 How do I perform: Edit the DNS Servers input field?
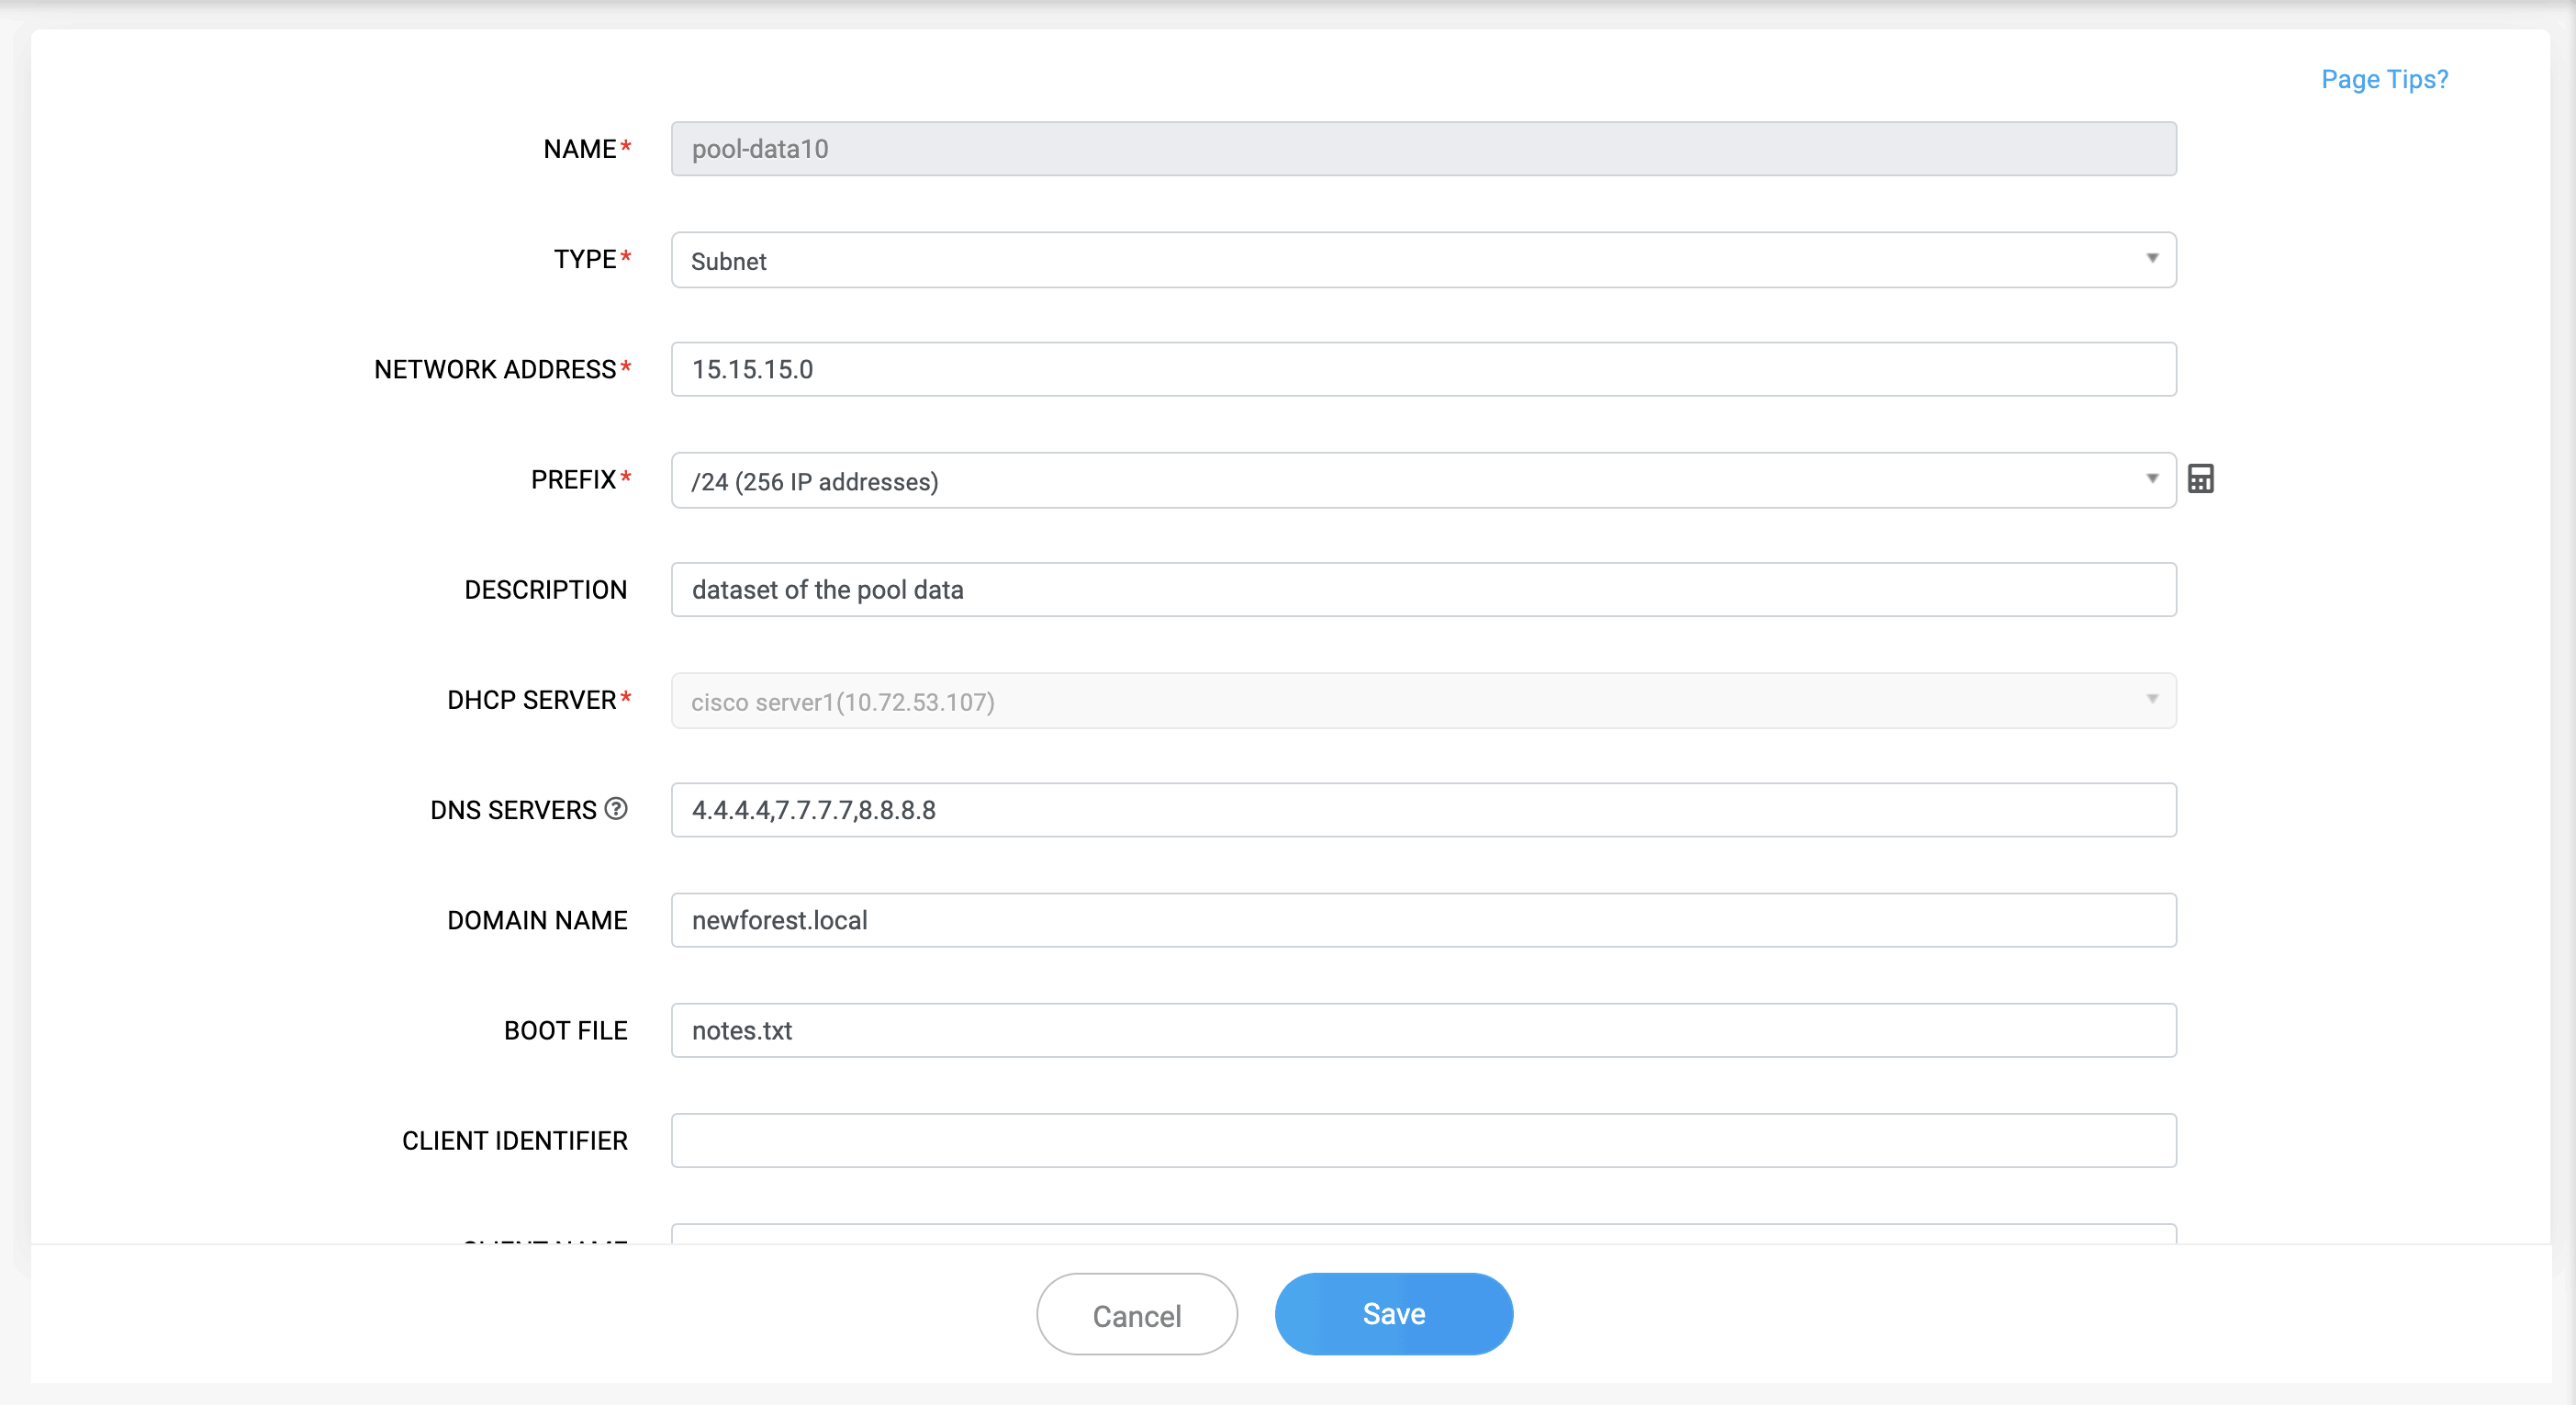pos(1422,810)
